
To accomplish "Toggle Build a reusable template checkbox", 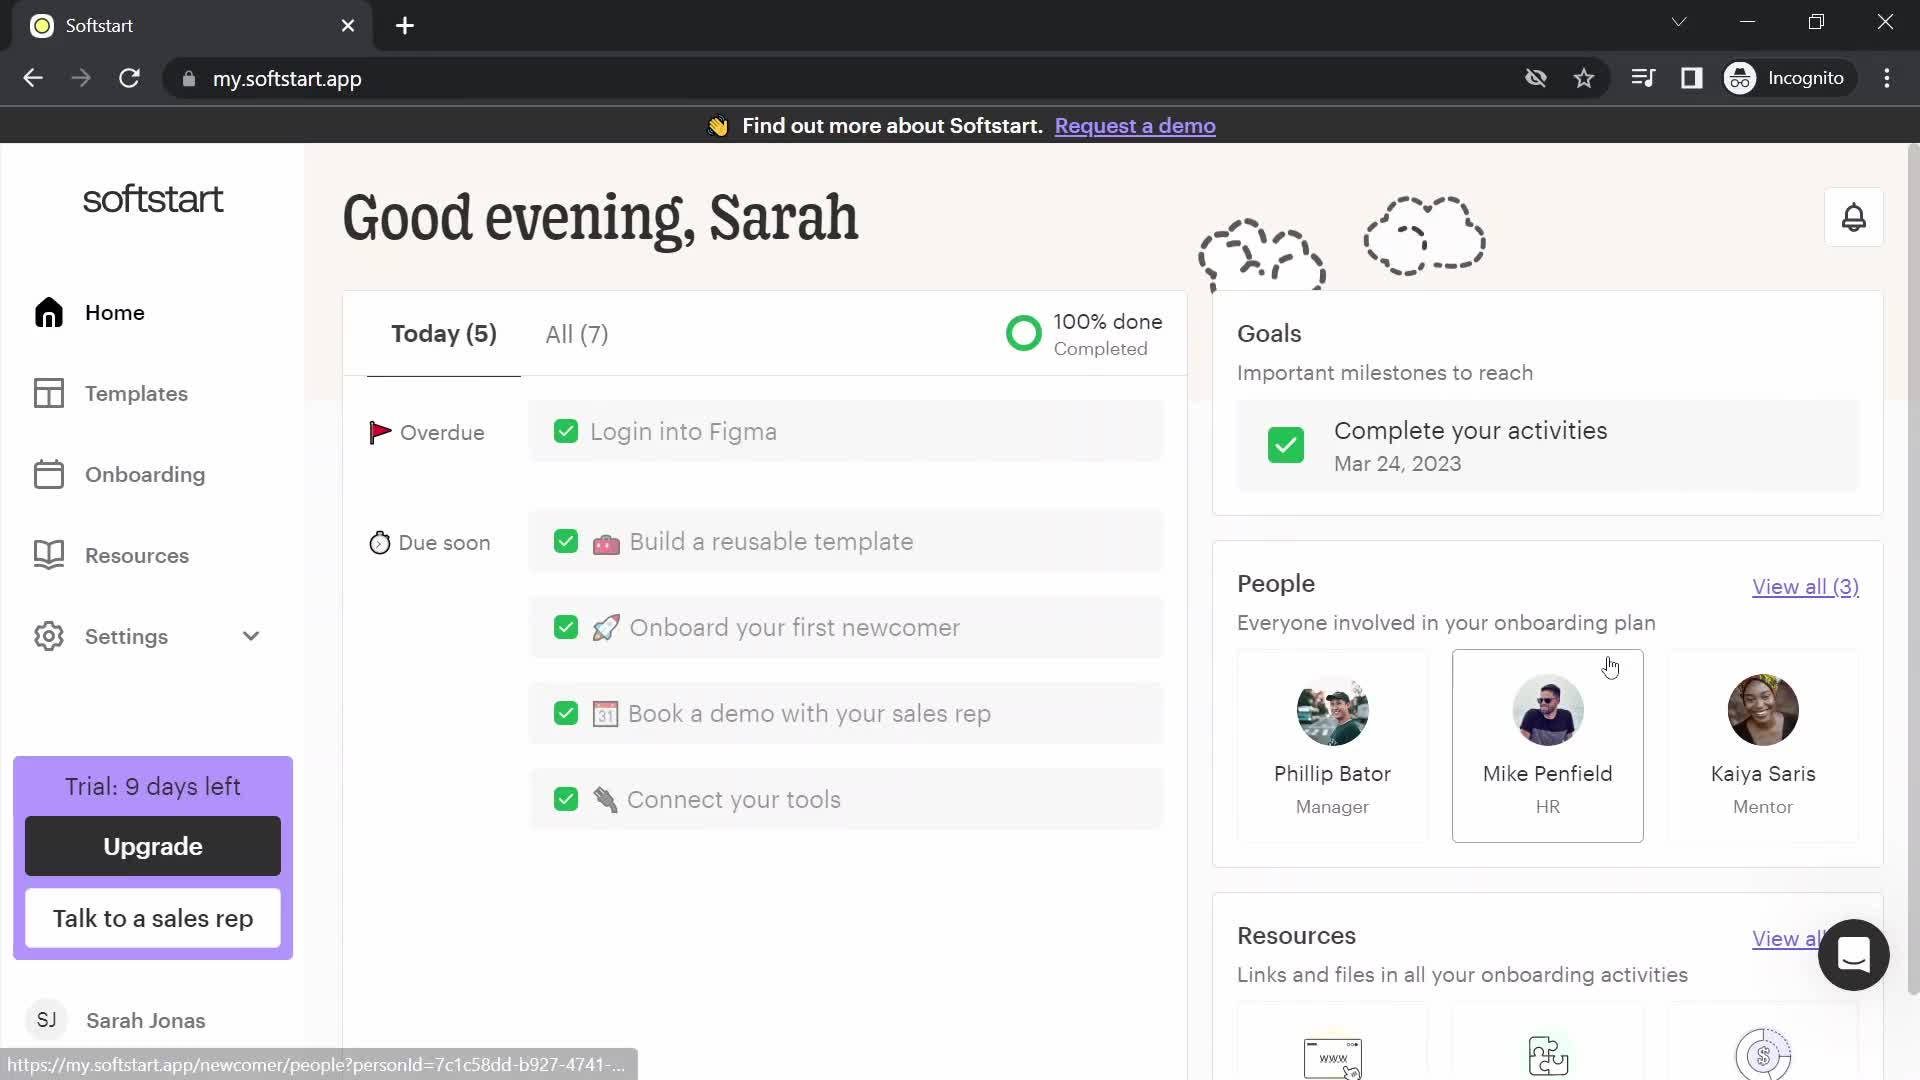I will click(x=566, y=542).
